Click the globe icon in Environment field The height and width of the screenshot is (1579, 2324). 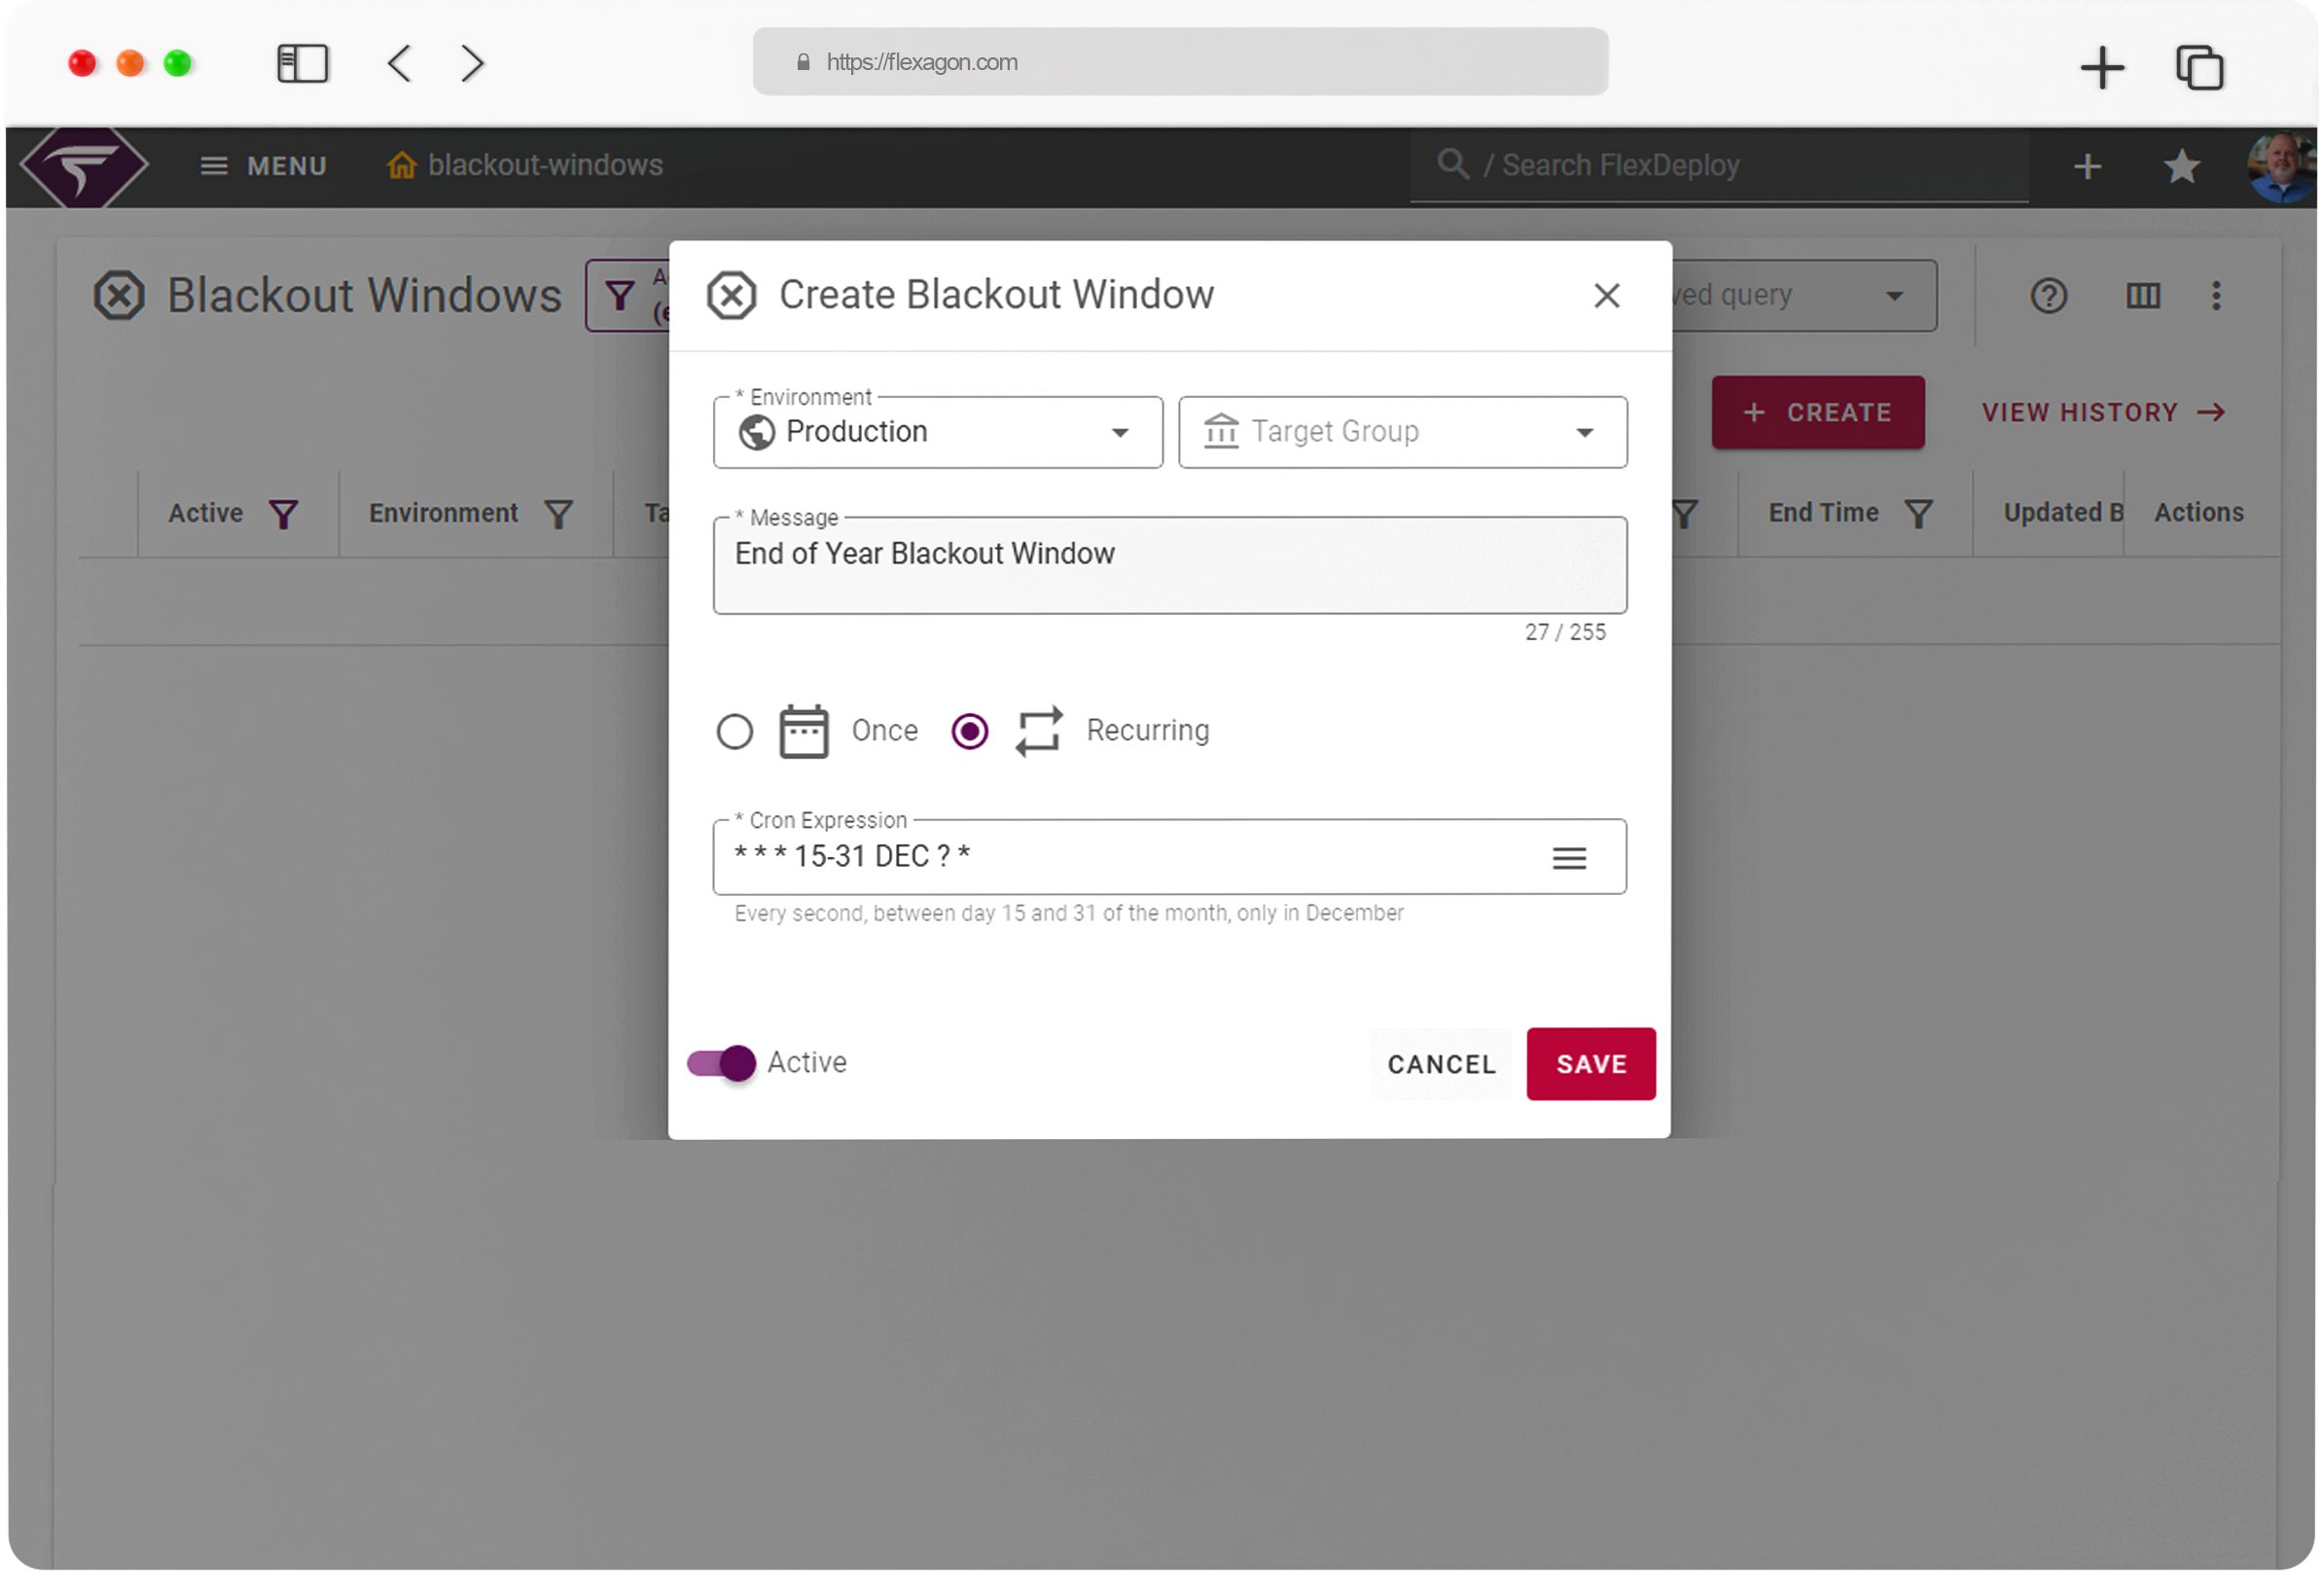point(757,433)
